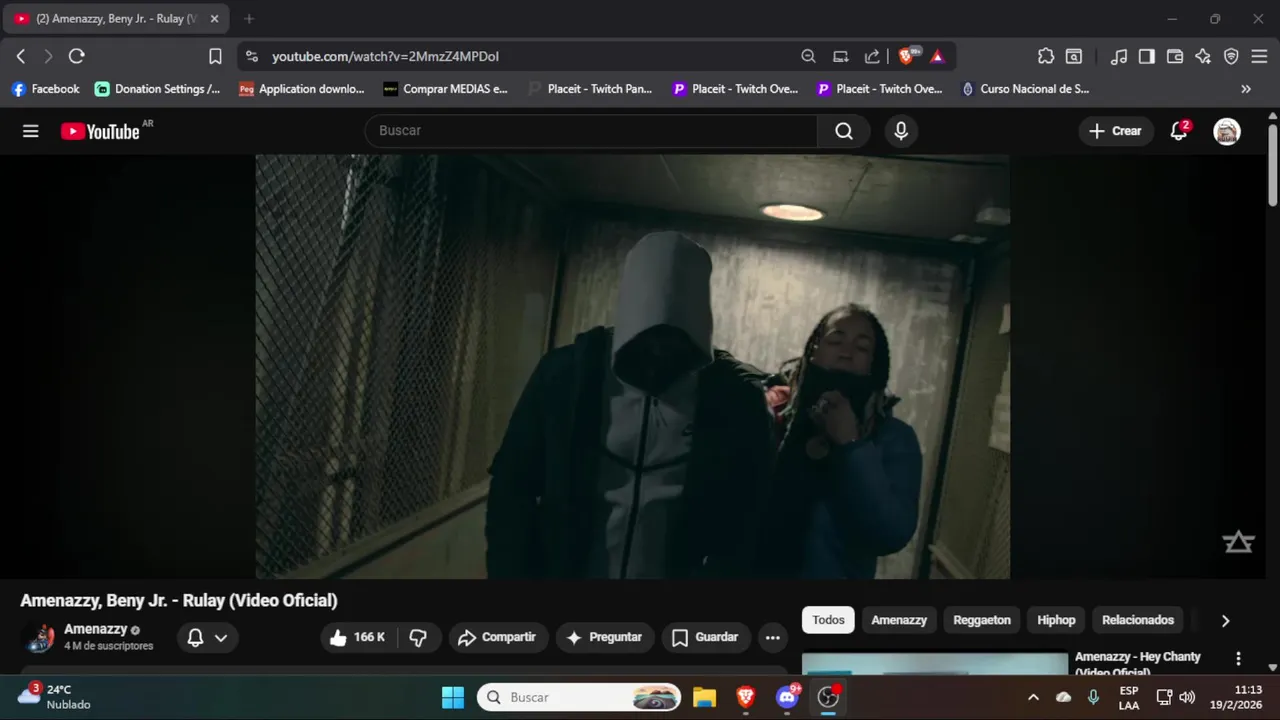Click the Guardar save button
This screenshot has width=1280, height=720.
(x=705, y=637)
